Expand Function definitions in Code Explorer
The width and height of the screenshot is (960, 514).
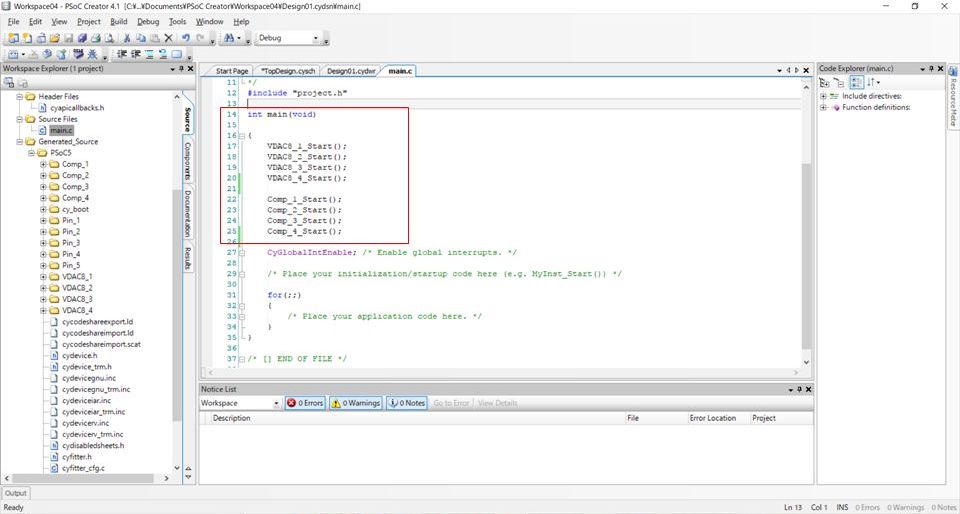coord(823,107)
